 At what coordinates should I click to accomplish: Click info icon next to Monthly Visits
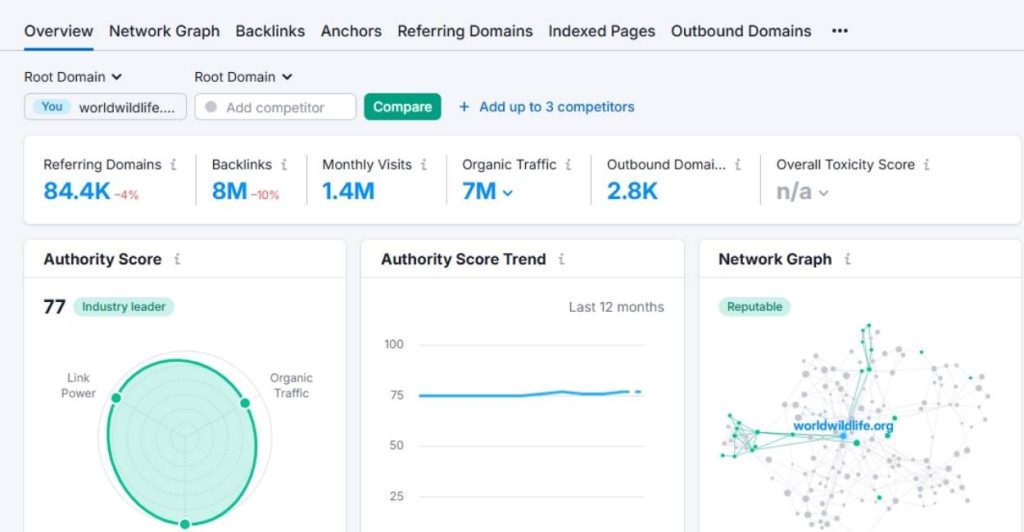tap(424, 165)
